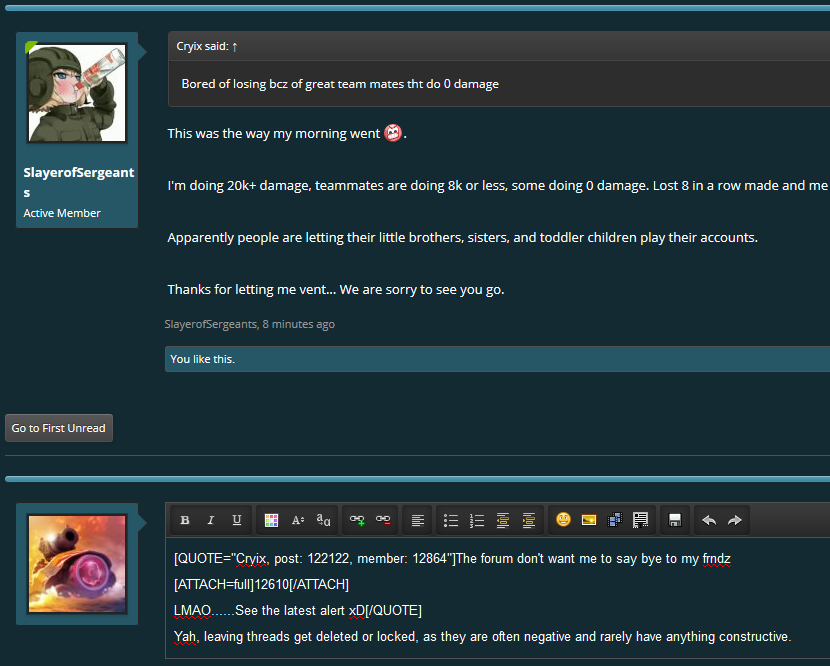Toggle bold formatting in editor
The width and height of the screenshot is (830, 666).
tap(185, 520)
